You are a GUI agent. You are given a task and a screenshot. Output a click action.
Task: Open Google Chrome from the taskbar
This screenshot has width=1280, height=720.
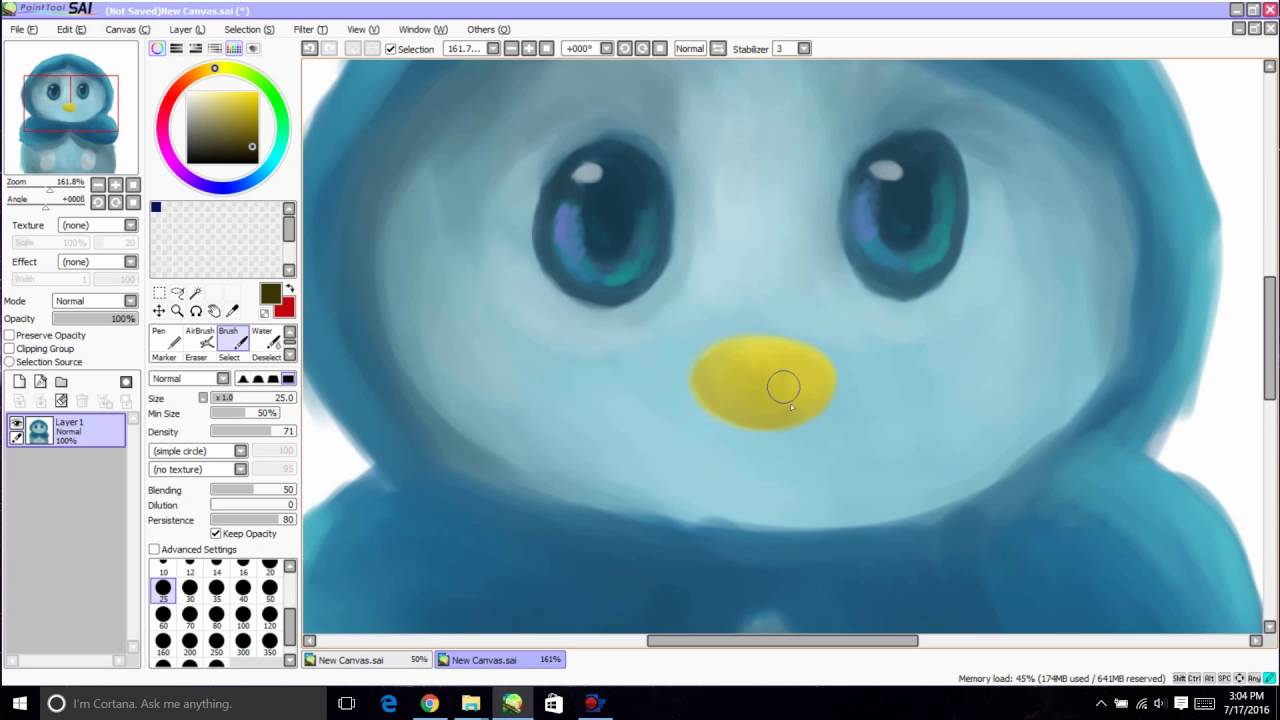pyautogui.click(x=430, y=703)
